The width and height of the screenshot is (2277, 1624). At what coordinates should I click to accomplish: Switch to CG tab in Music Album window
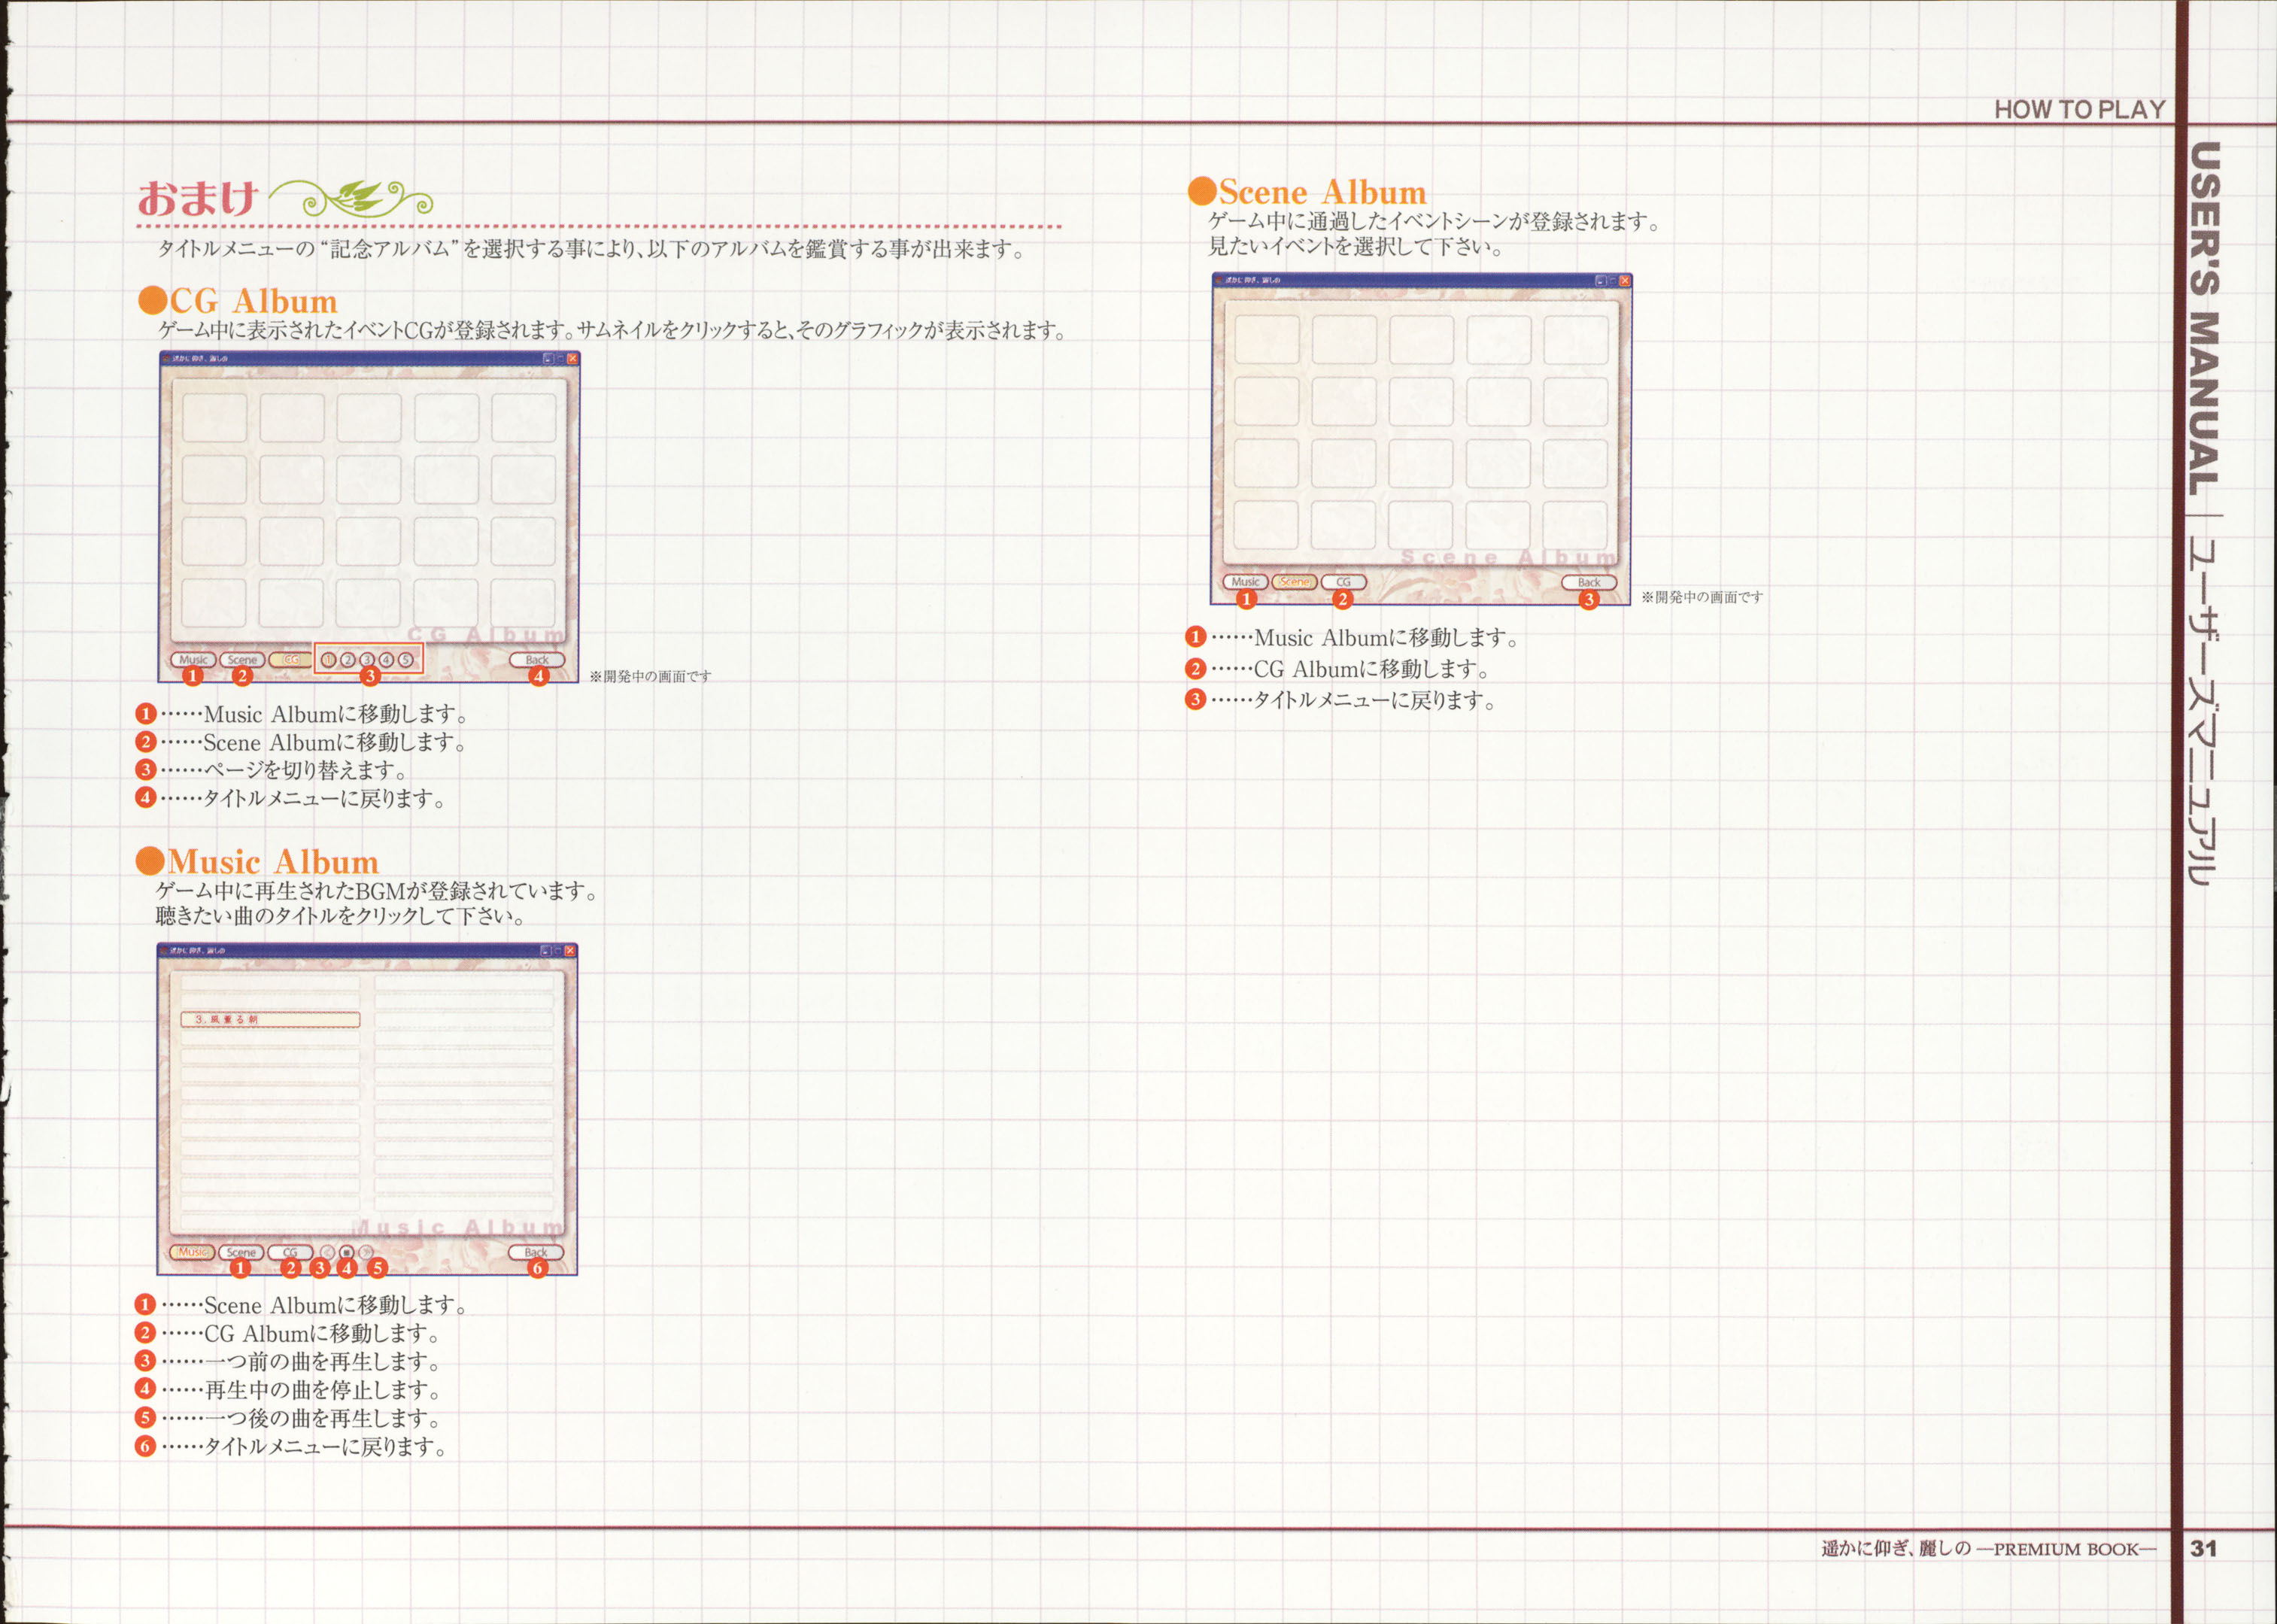pos(290,1253)
